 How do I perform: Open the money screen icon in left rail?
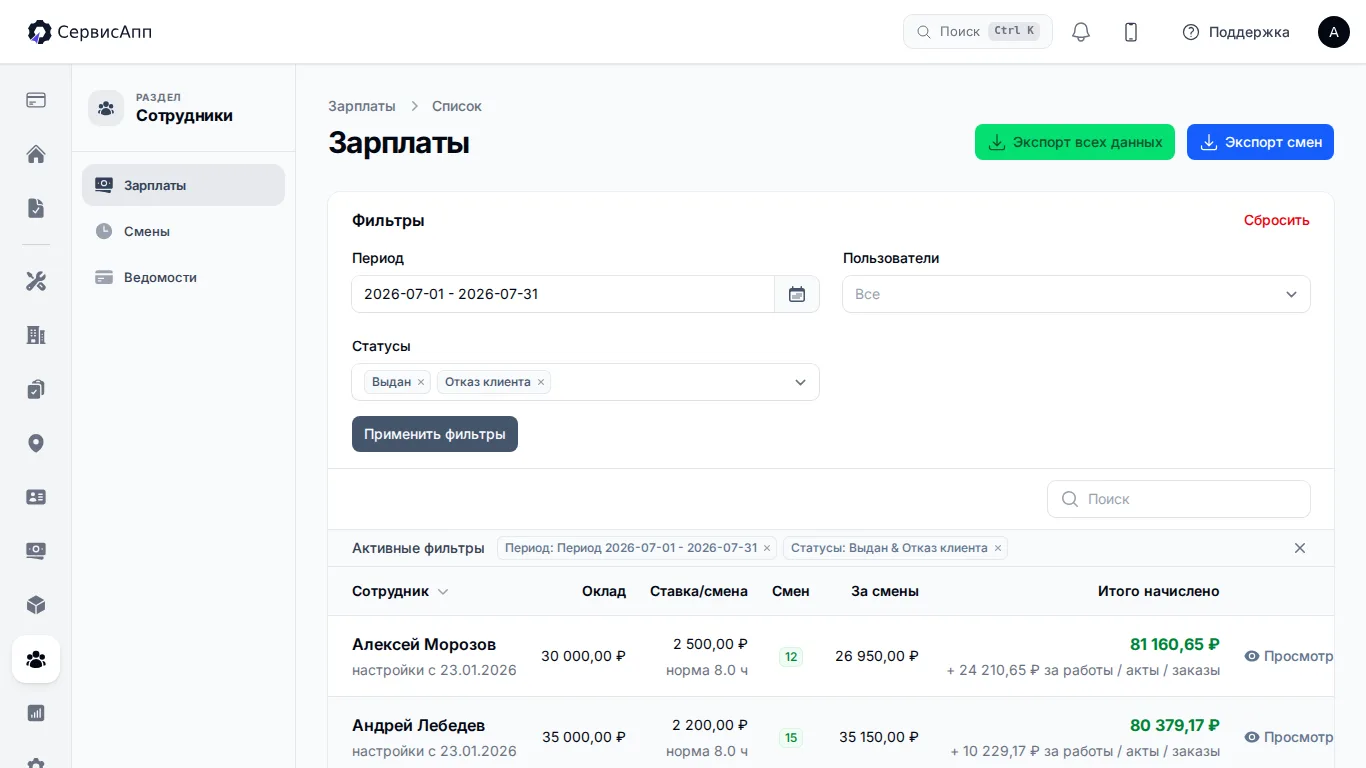click(x=36, y=551)
